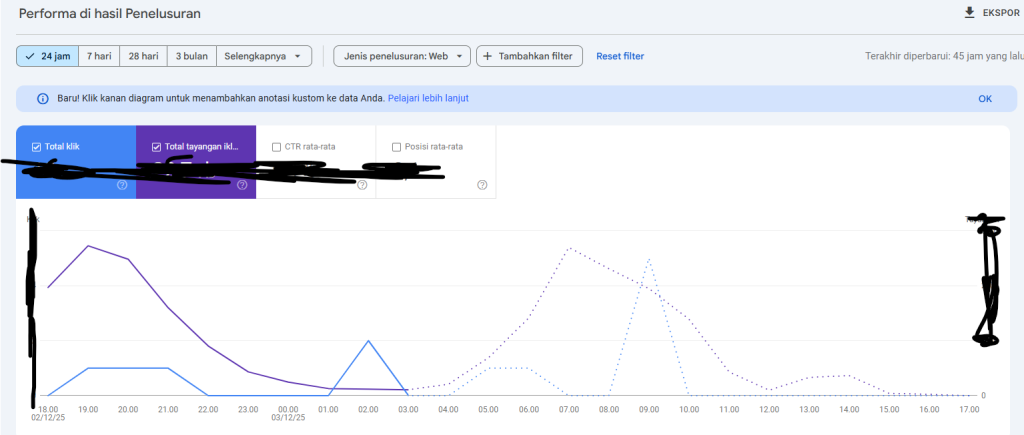1024x435 pixels.
Task: Select the 3 bulan range tab
Action: click(192, 56)
